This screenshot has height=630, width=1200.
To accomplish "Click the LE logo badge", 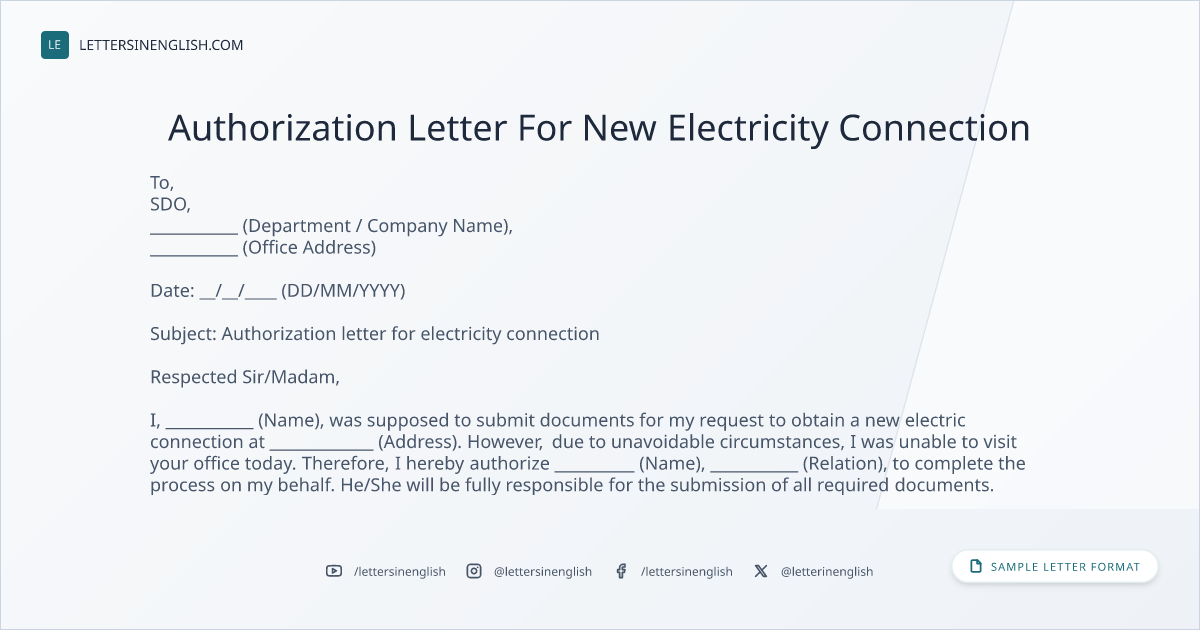I will 55,45.
